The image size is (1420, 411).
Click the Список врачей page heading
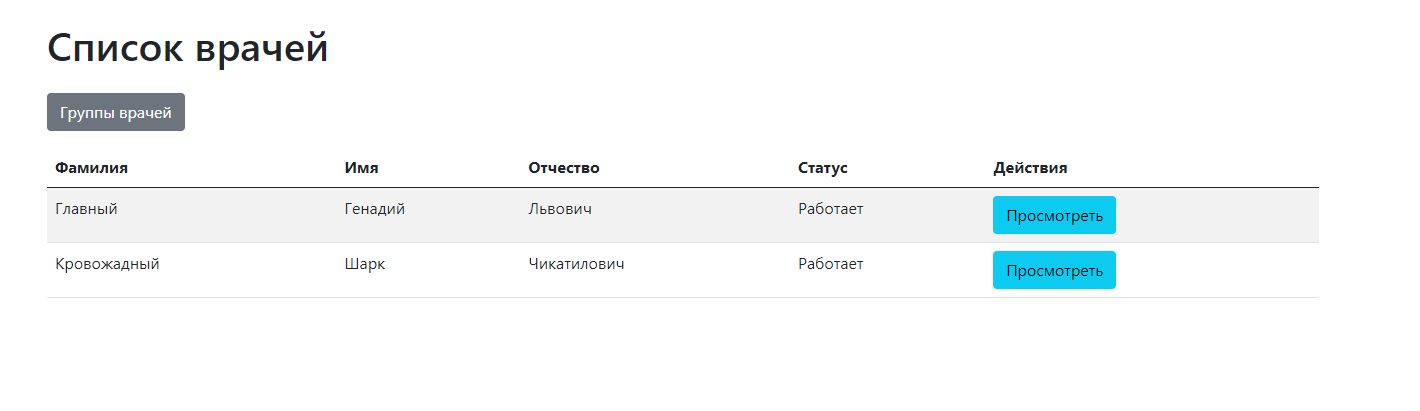tap(188, 48)
